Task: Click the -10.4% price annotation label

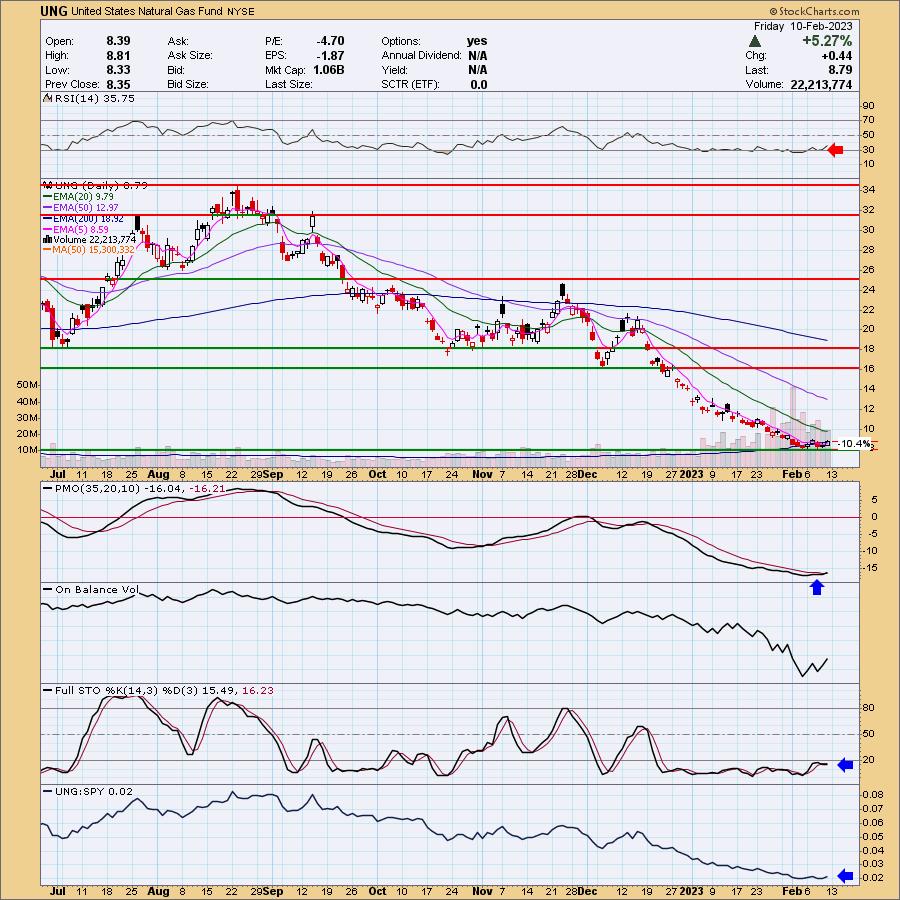Action: 854,444
